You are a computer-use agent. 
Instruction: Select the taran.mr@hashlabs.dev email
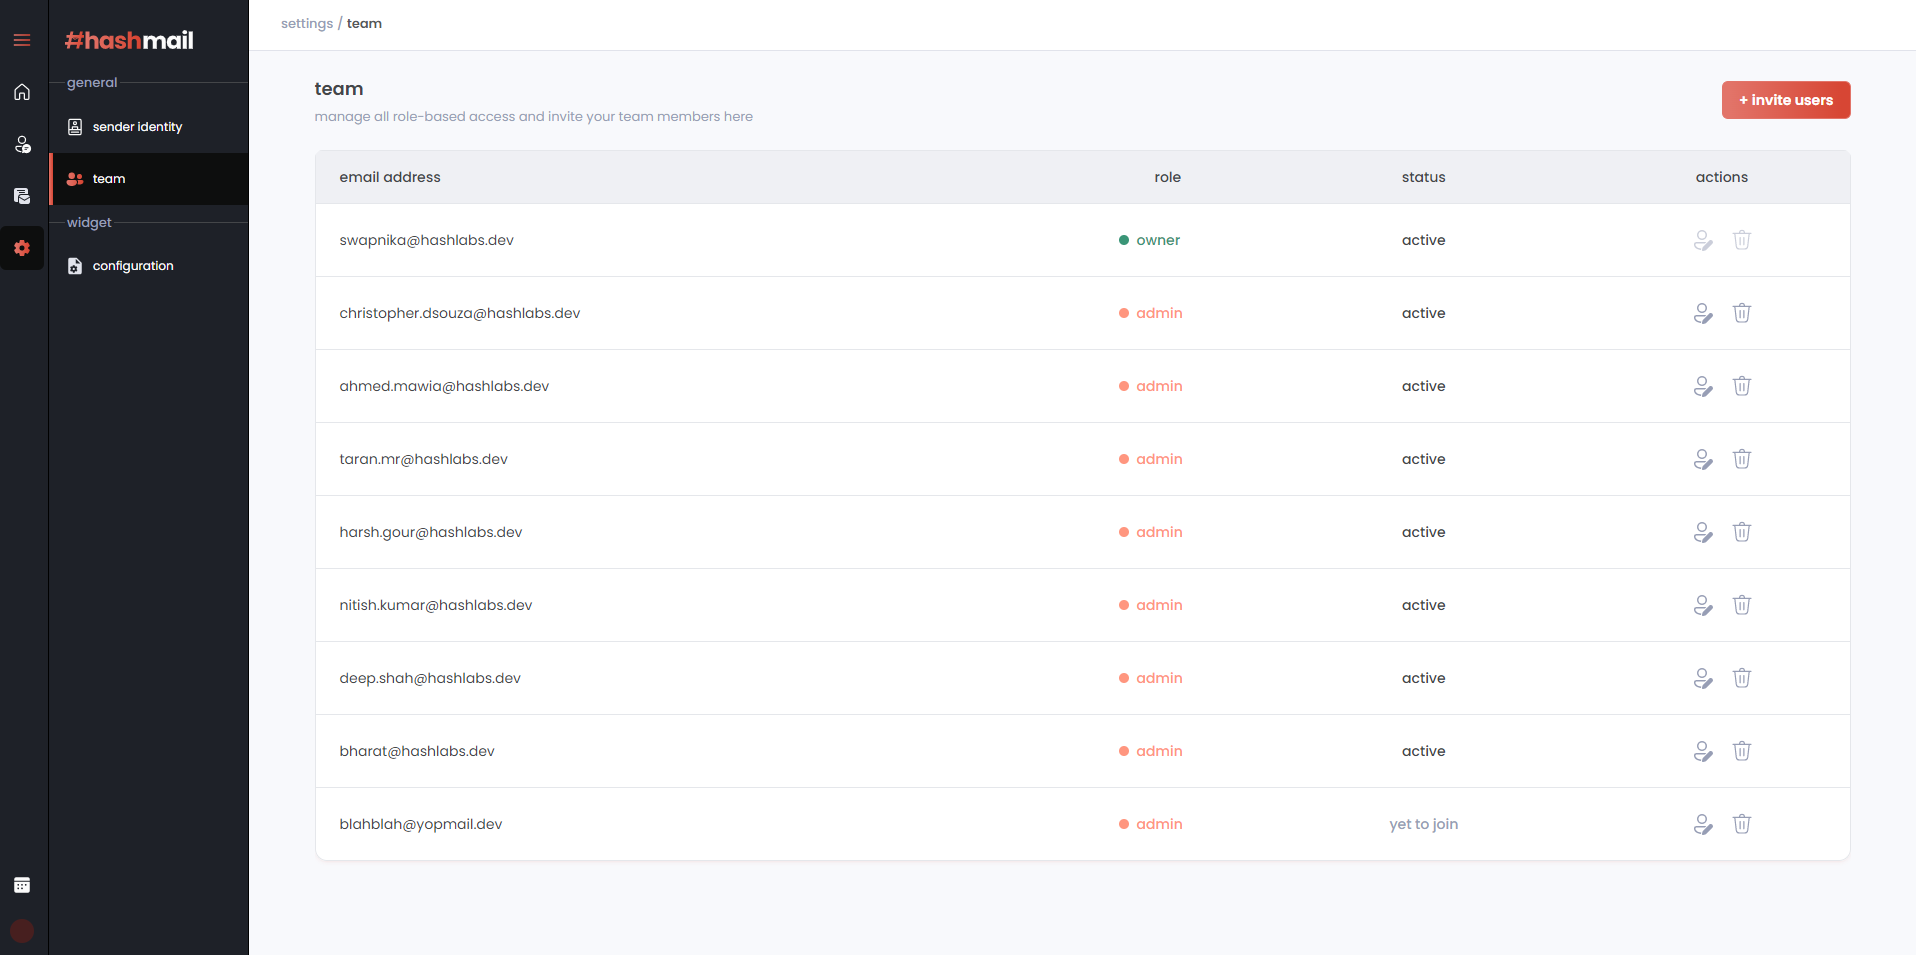click(x=423, y=459)
